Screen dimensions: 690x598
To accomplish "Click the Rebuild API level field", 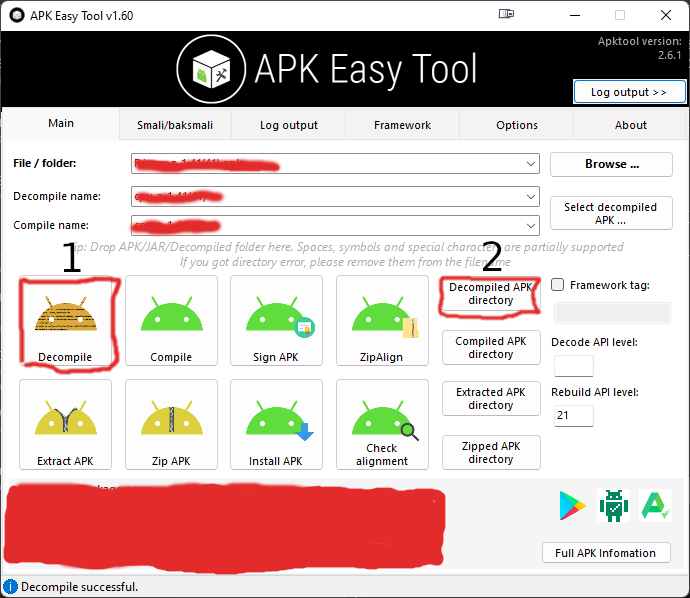I will [573, 415].
